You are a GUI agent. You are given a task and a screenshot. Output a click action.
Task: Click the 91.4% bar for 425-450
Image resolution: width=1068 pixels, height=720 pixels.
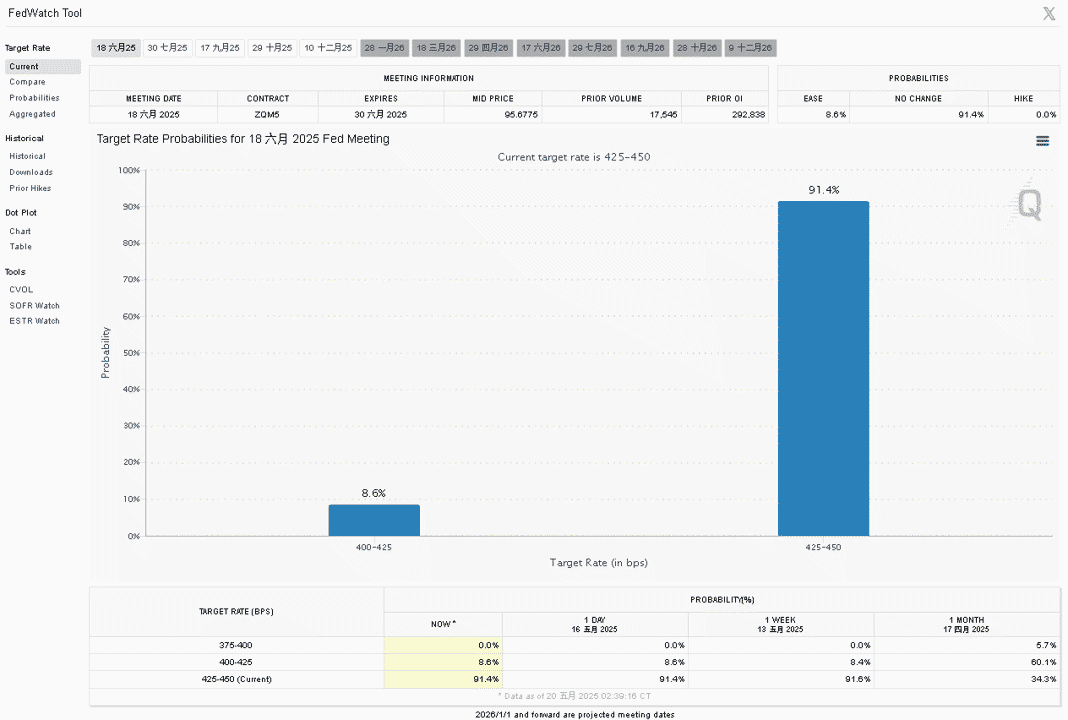(x=823, y=369)
